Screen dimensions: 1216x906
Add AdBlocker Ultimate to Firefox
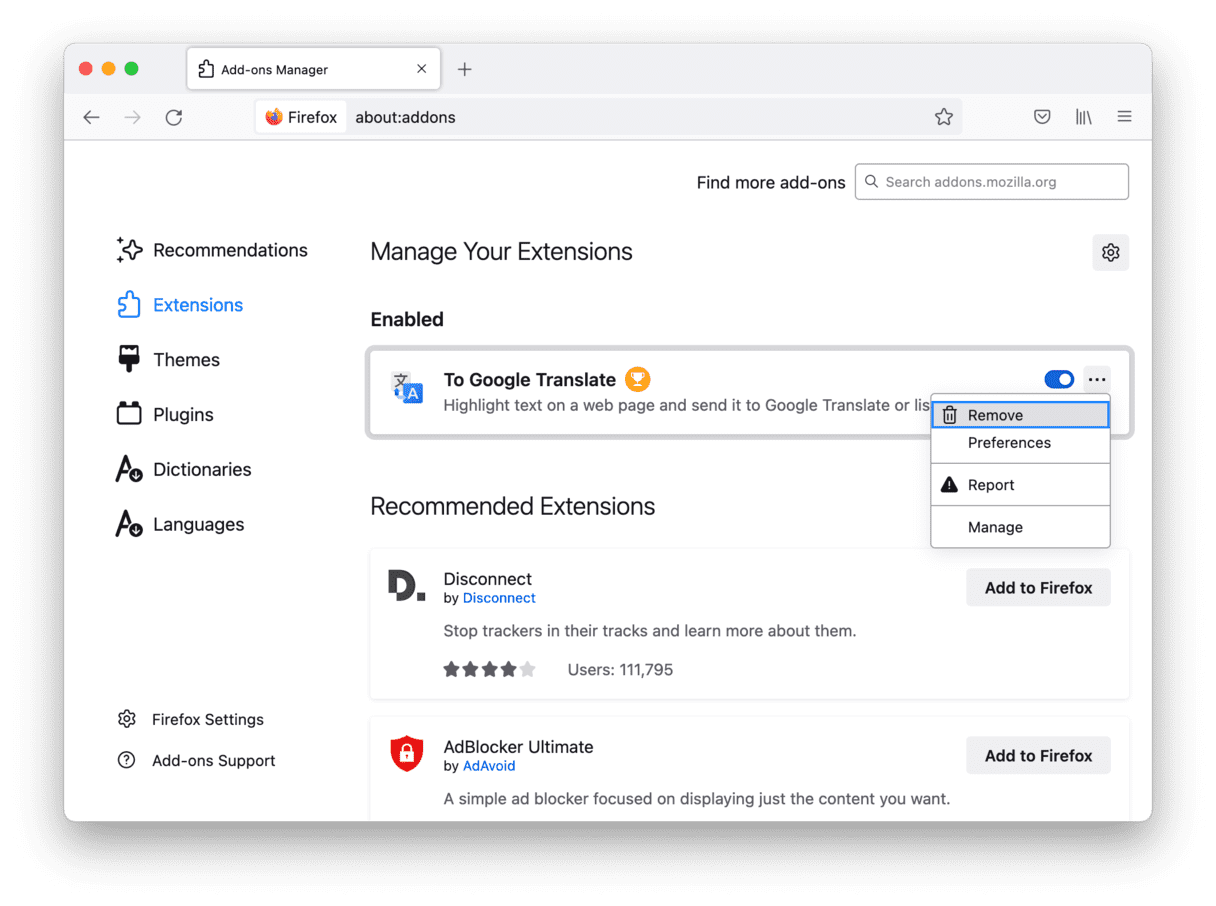[x=1038, y=756]
